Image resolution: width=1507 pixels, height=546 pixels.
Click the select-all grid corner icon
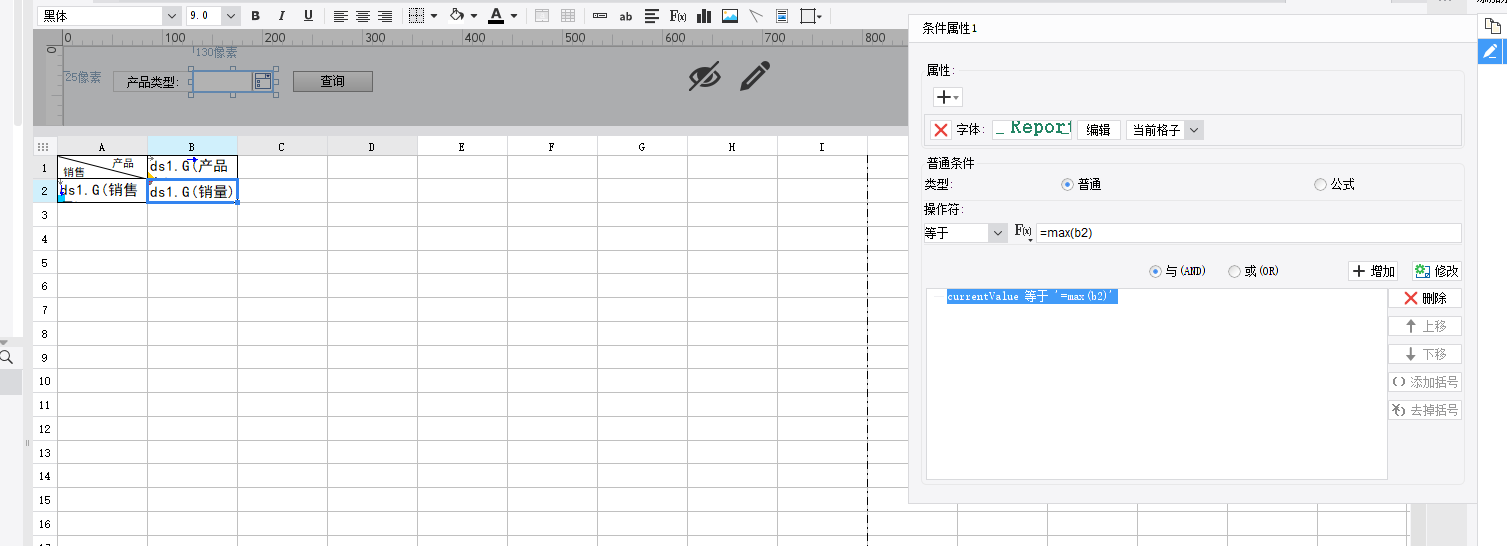(x=45, y=147)
